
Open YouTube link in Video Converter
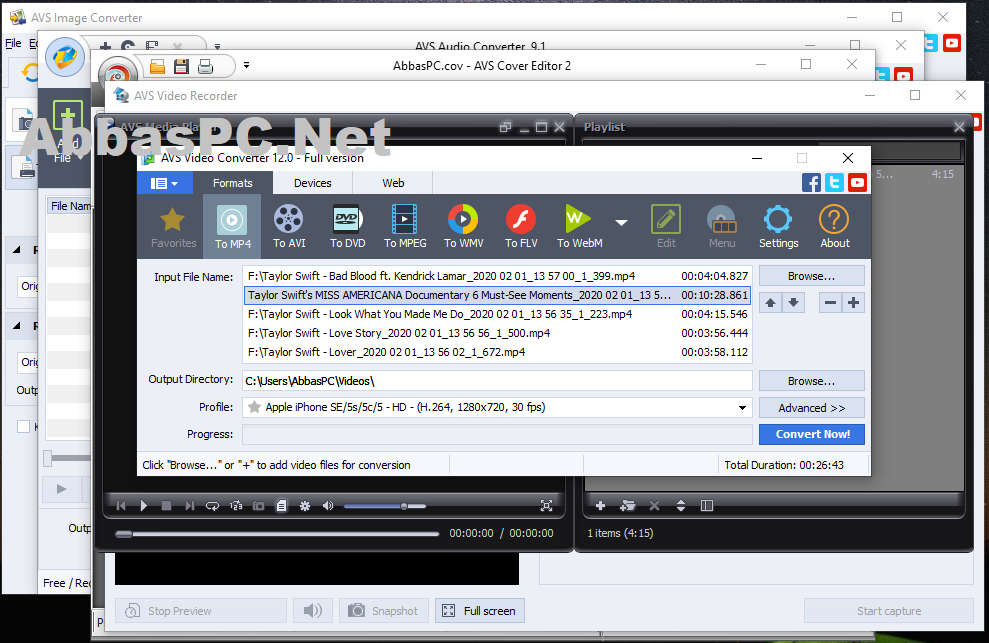coord(857,183)
